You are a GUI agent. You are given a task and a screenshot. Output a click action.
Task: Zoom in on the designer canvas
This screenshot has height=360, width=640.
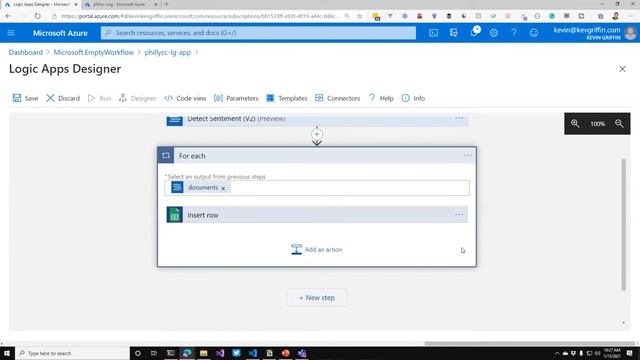click(575, 124)
